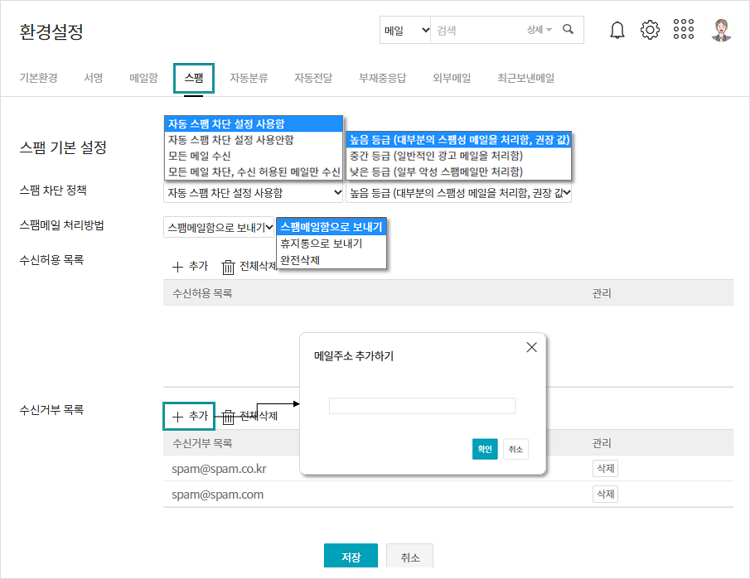Click 추가 in the 수신거부 목록 section

189,416
